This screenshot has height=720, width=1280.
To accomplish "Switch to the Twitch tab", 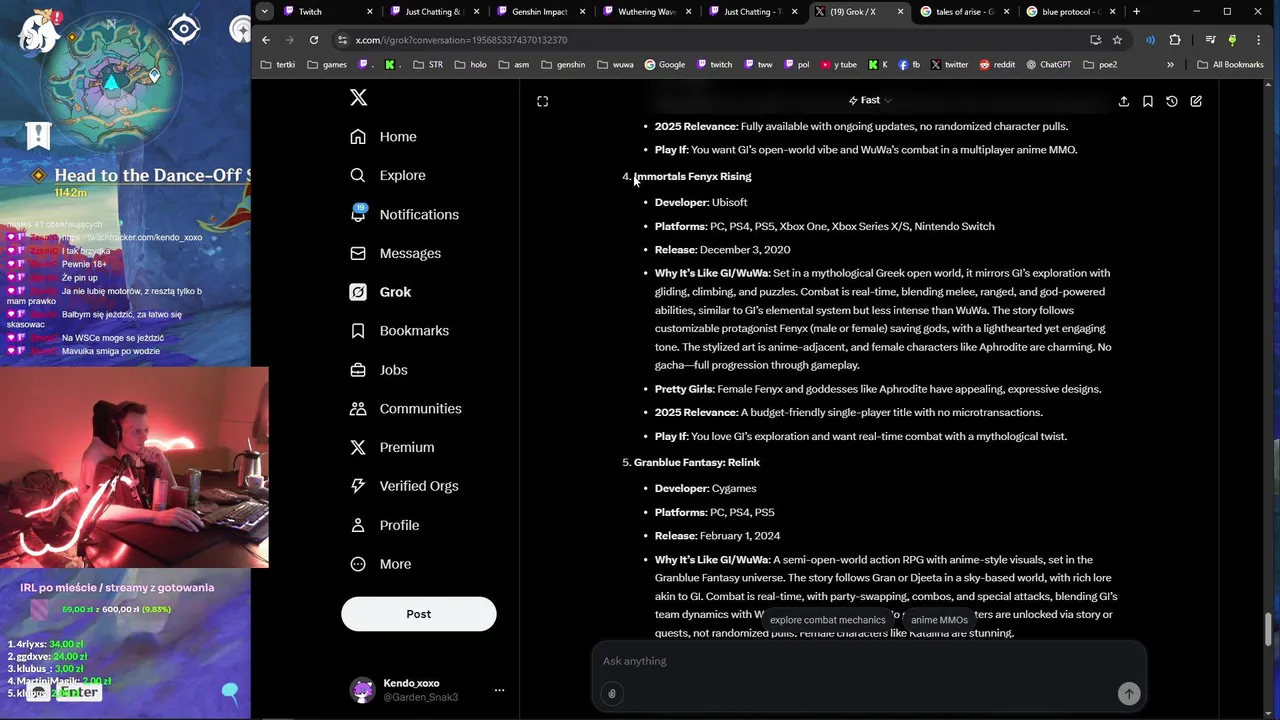I will (327, 12).
